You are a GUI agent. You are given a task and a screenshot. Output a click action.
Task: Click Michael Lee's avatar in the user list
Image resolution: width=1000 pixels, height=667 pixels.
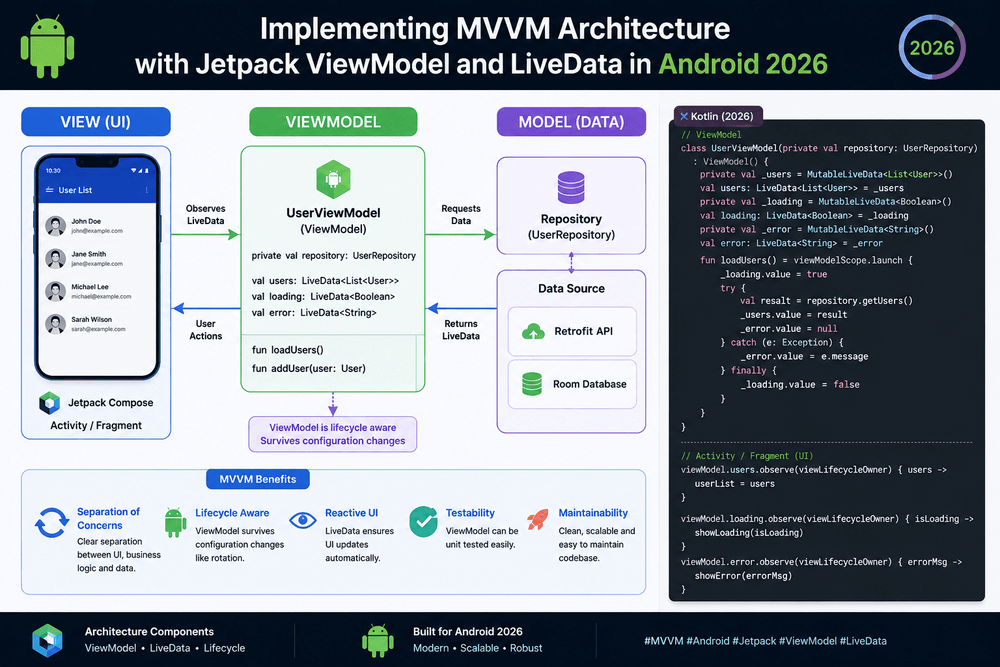[x=55, y=291]
